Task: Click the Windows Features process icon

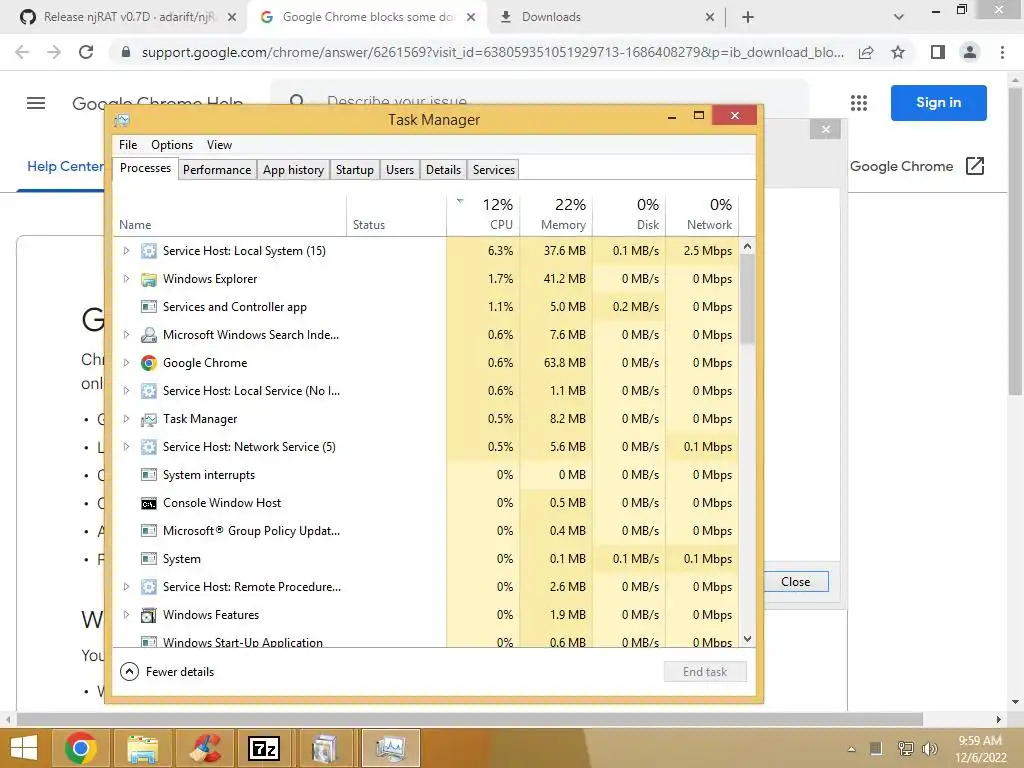Action: click(149, 615)
